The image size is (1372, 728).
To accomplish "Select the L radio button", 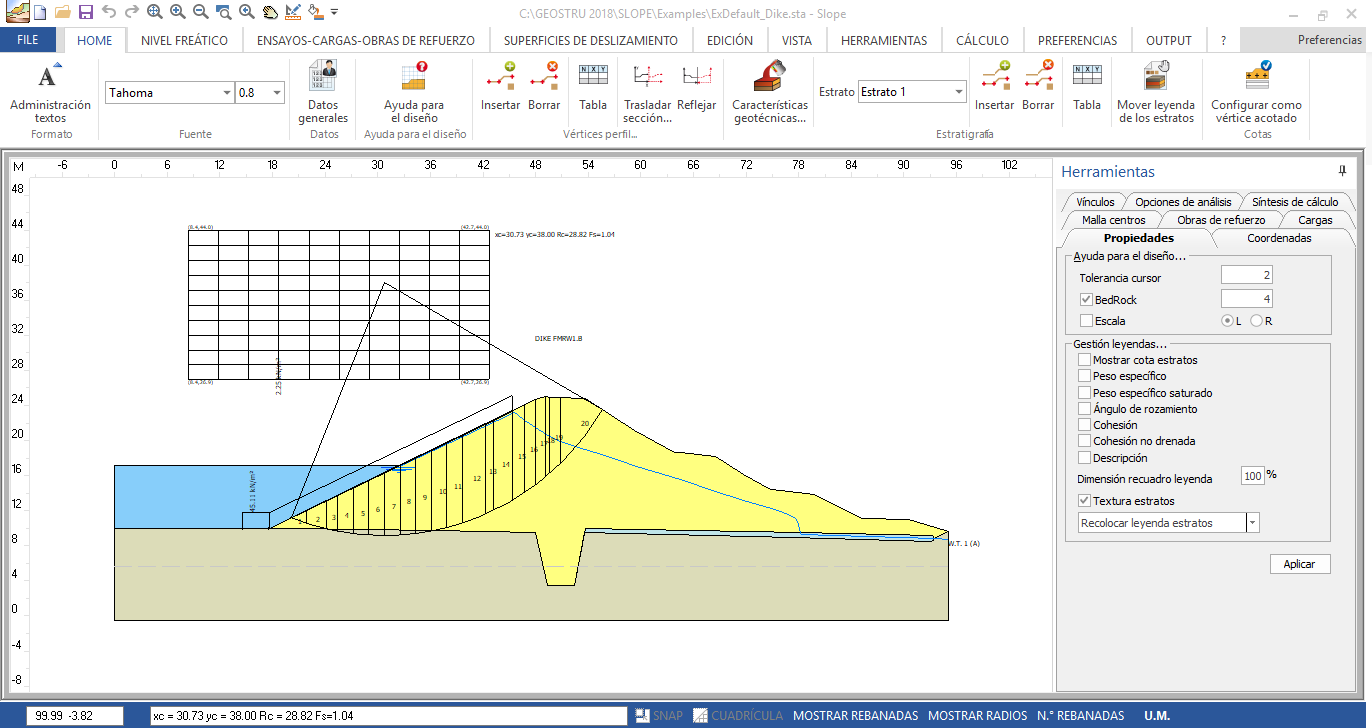I will point(1227,321).
